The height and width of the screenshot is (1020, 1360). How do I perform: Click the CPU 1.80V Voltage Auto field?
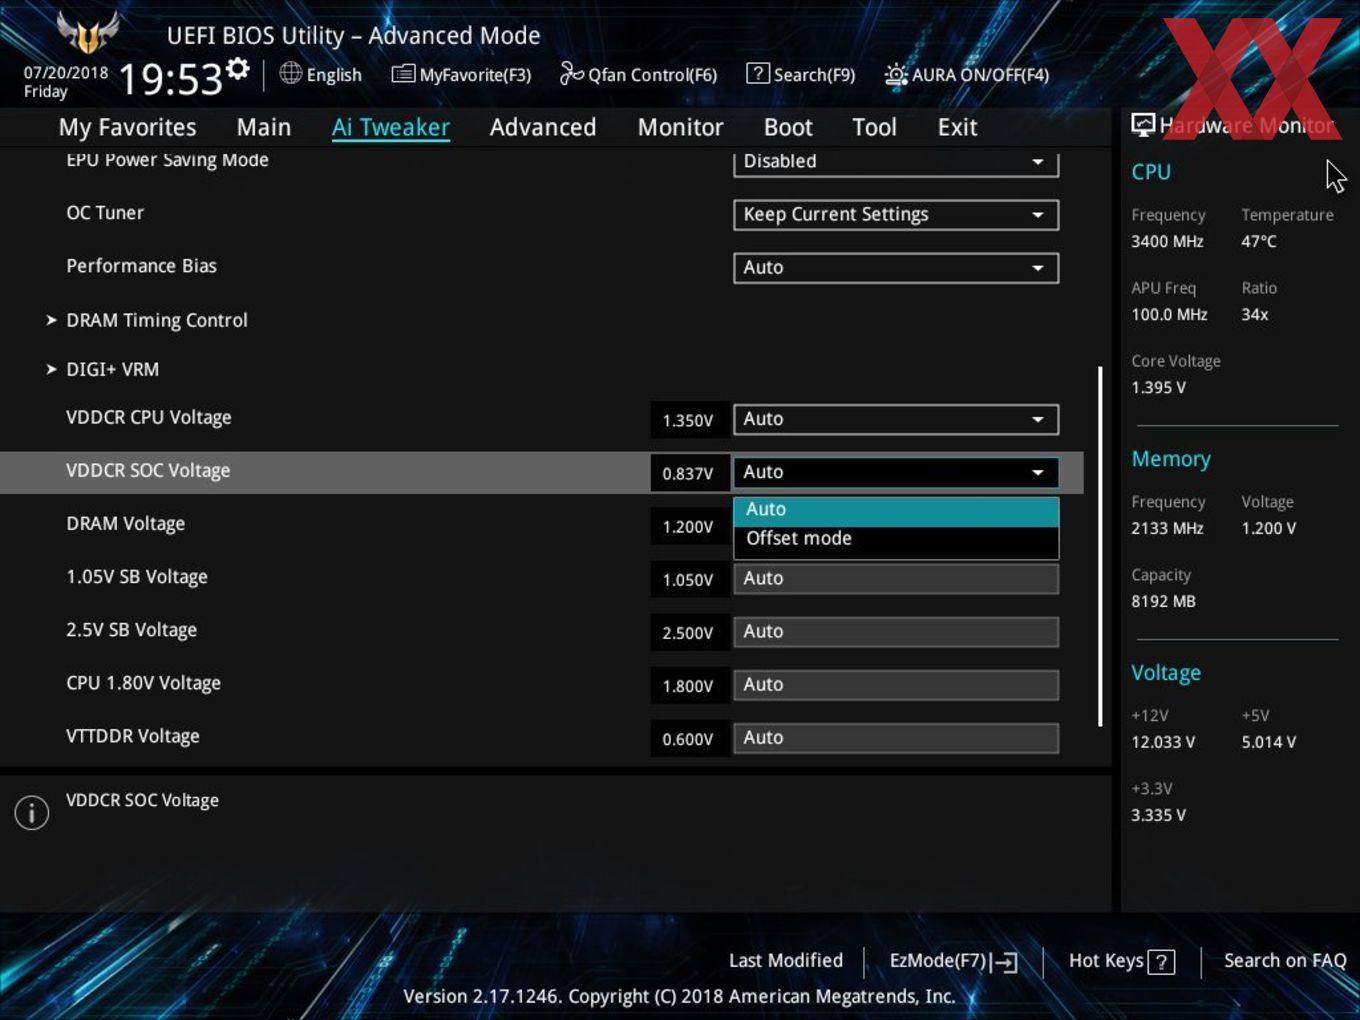[x=896, y=684]
